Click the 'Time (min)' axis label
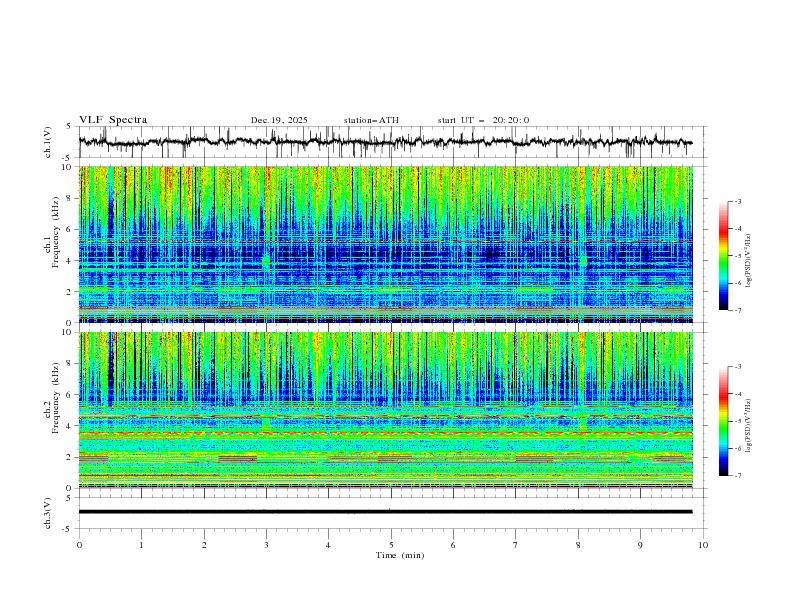The width and height of the screenshot is (792, 612). [400, 555]
